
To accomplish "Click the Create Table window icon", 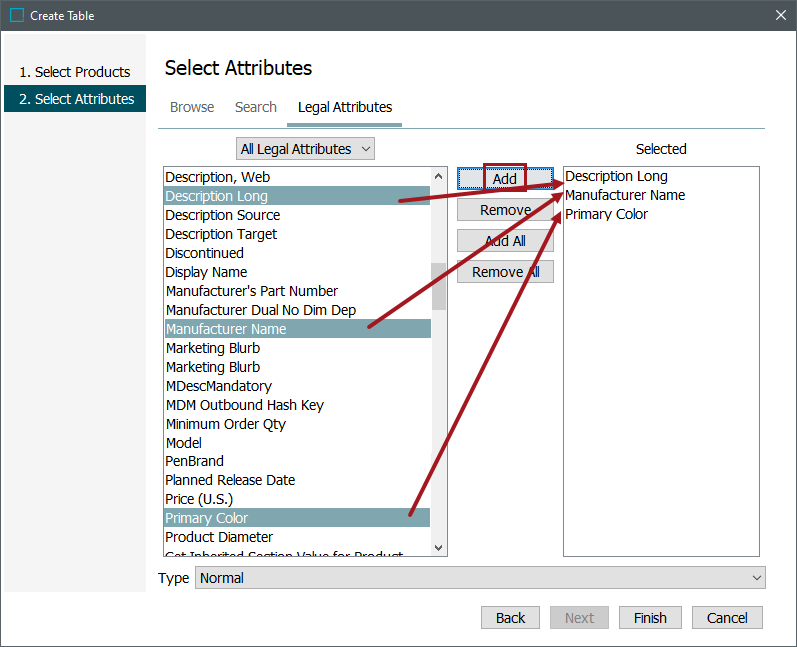I will pos(16,15).
